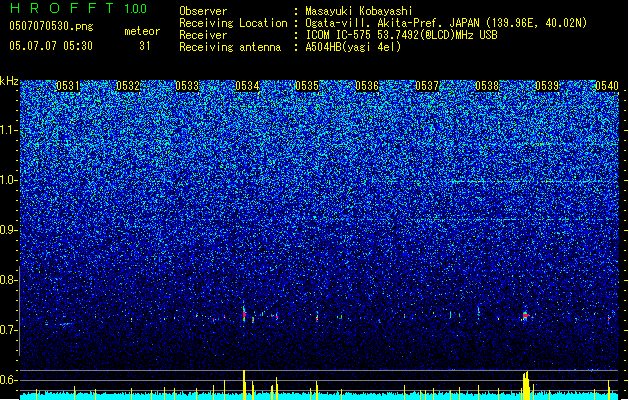Click the 0537 time marker
The height and width of the screenshot is (400, 629).
tap(427, 86)
